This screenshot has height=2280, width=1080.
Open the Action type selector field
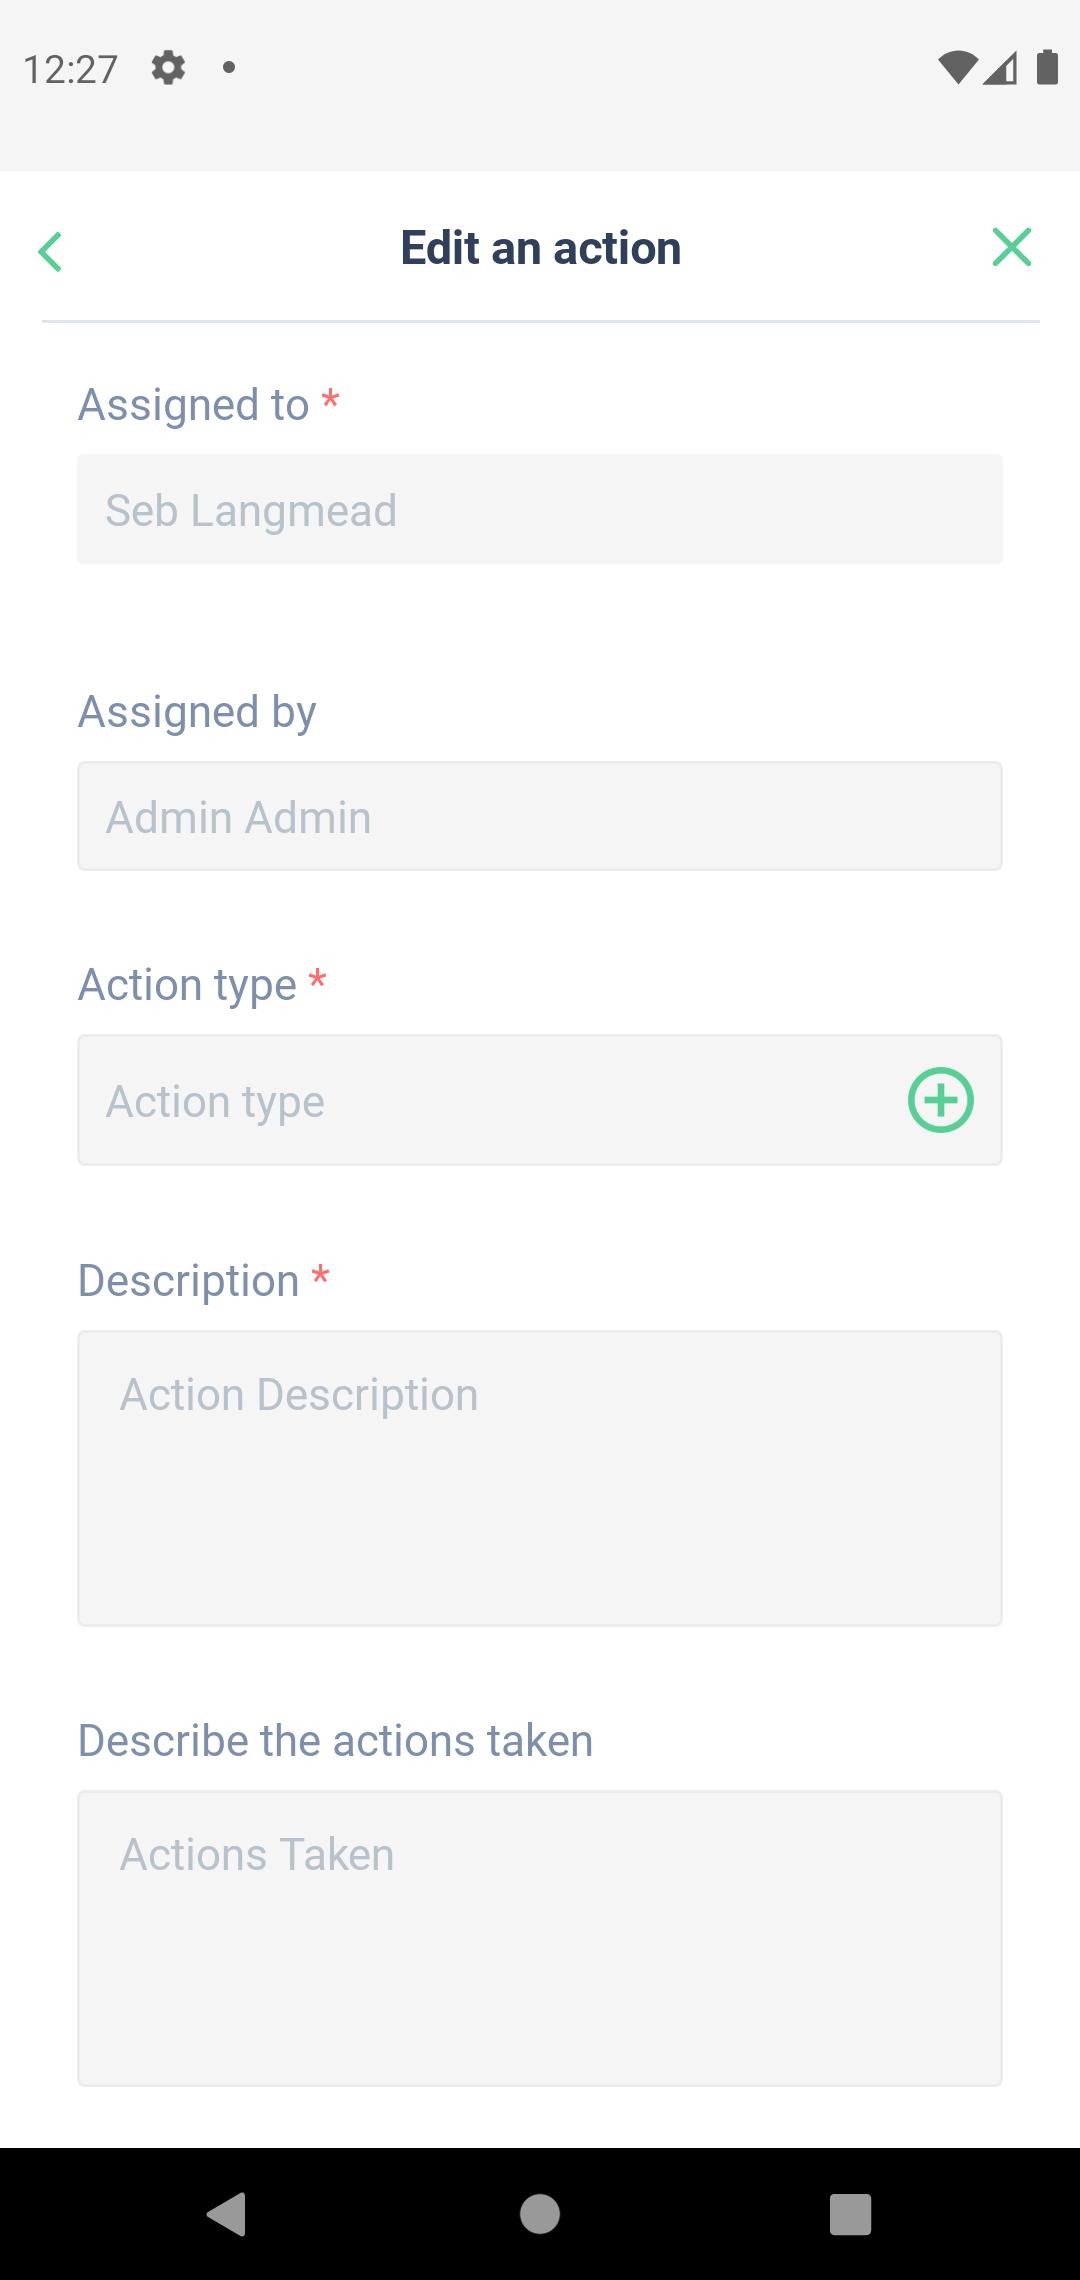540,1100
